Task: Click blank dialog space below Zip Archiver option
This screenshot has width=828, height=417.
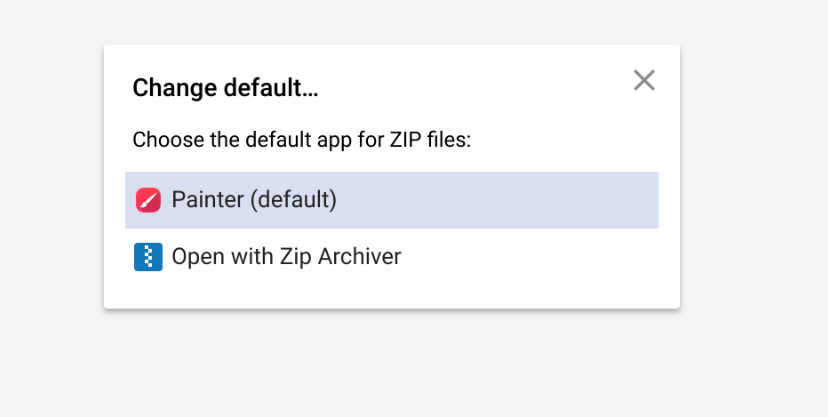Action: [390, 293]
